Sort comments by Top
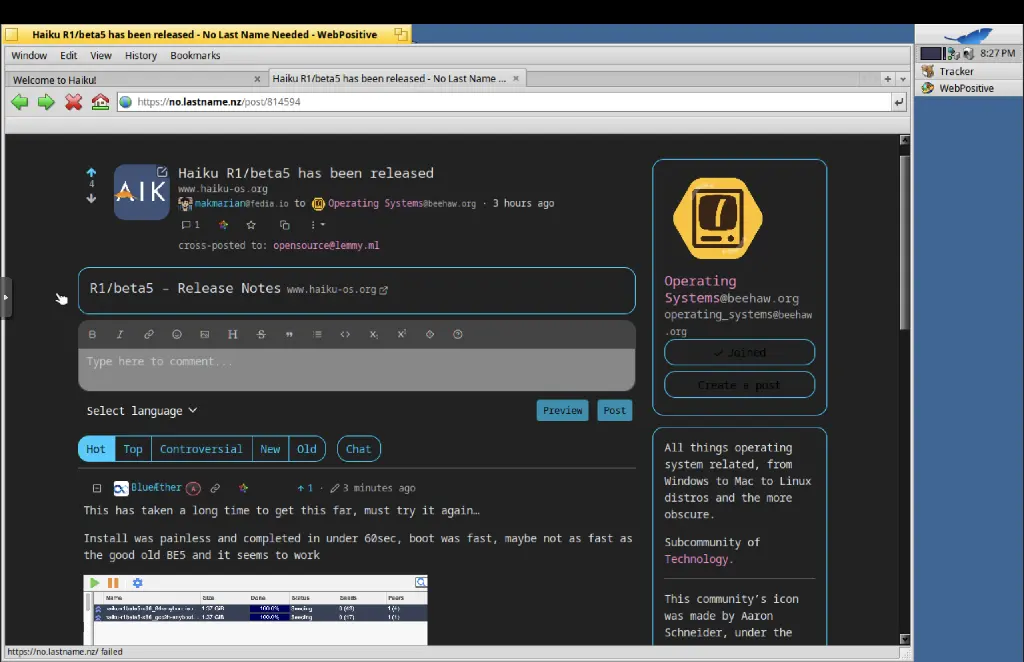This screenshot has width=1024, height=662. tap(133, 449)
